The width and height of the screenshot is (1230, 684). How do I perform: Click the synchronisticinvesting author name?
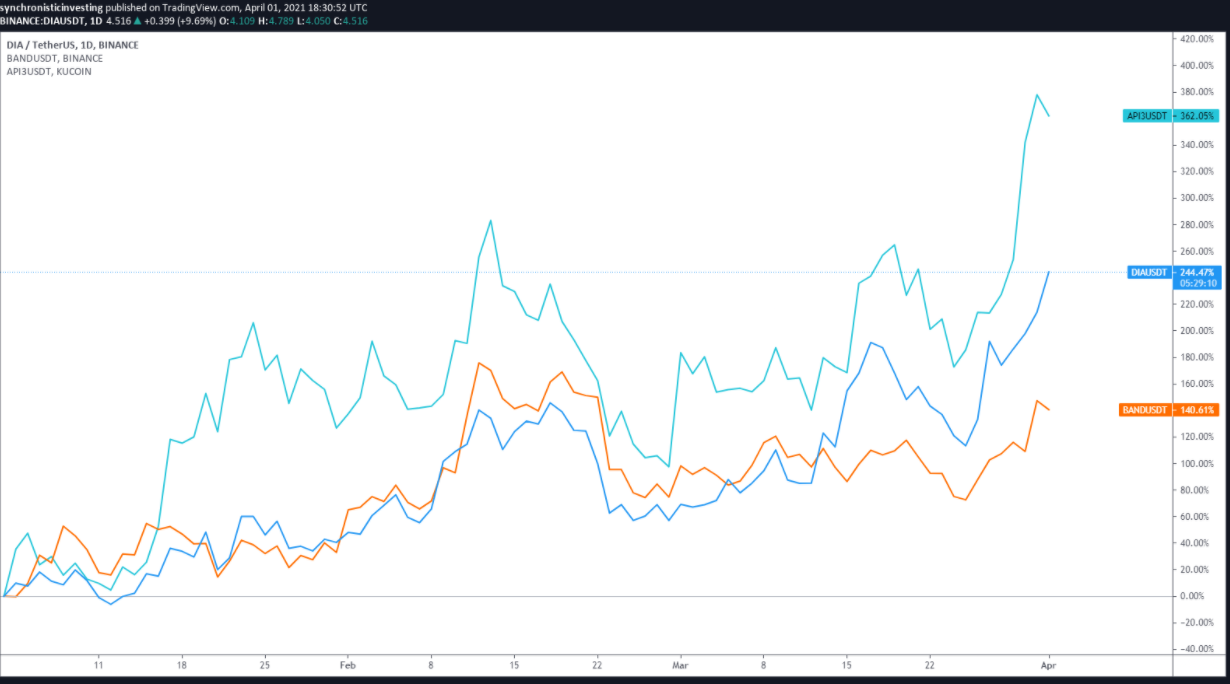52,6
